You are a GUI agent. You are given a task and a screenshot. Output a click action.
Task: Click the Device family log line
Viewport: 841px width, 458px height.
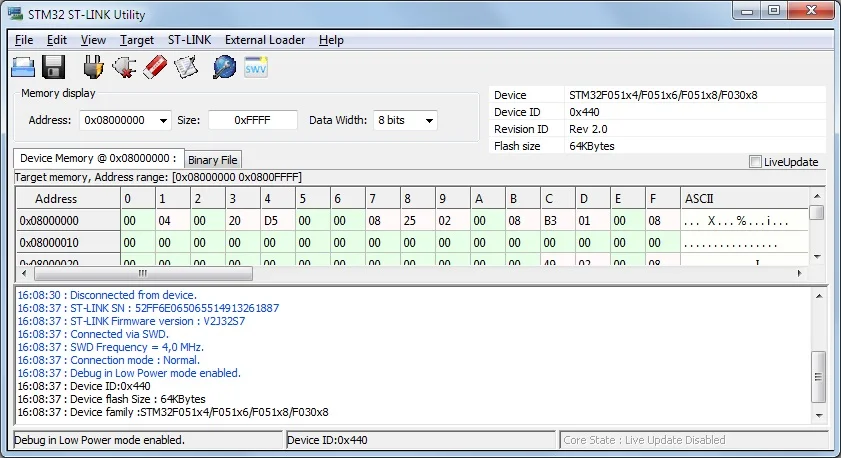click(173, 412)
